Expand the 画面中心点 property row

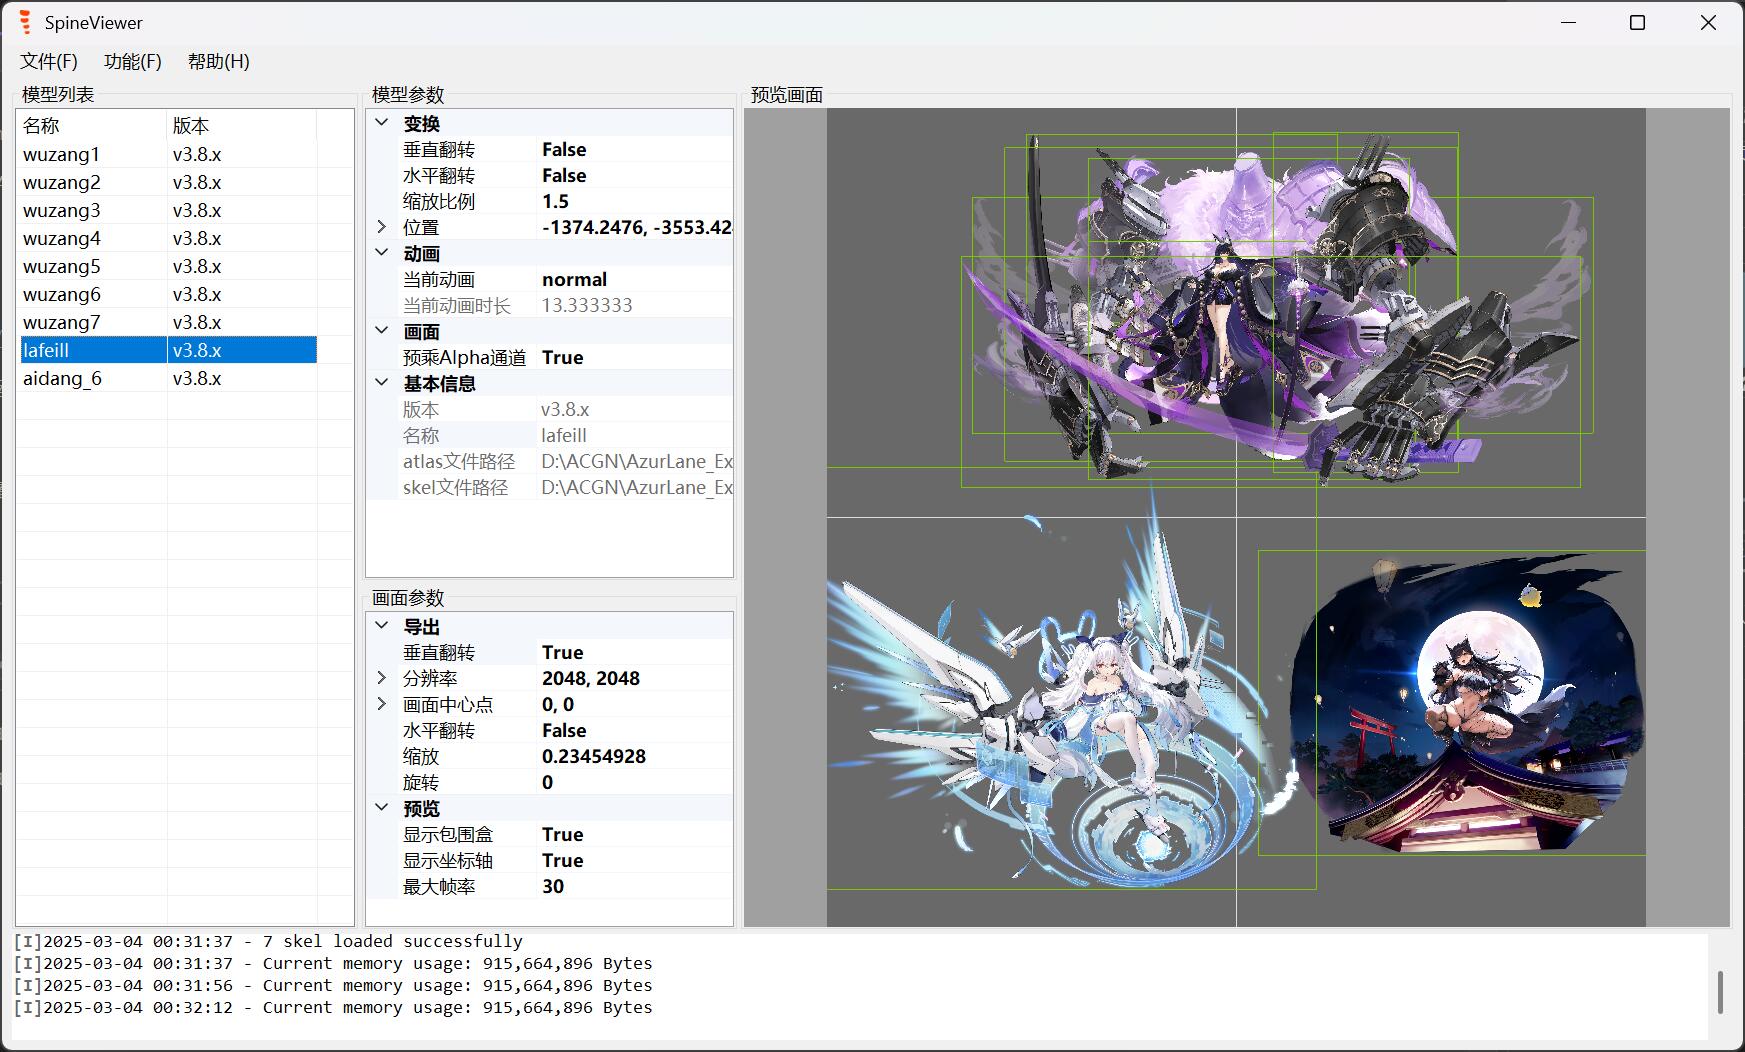point(382,704)
